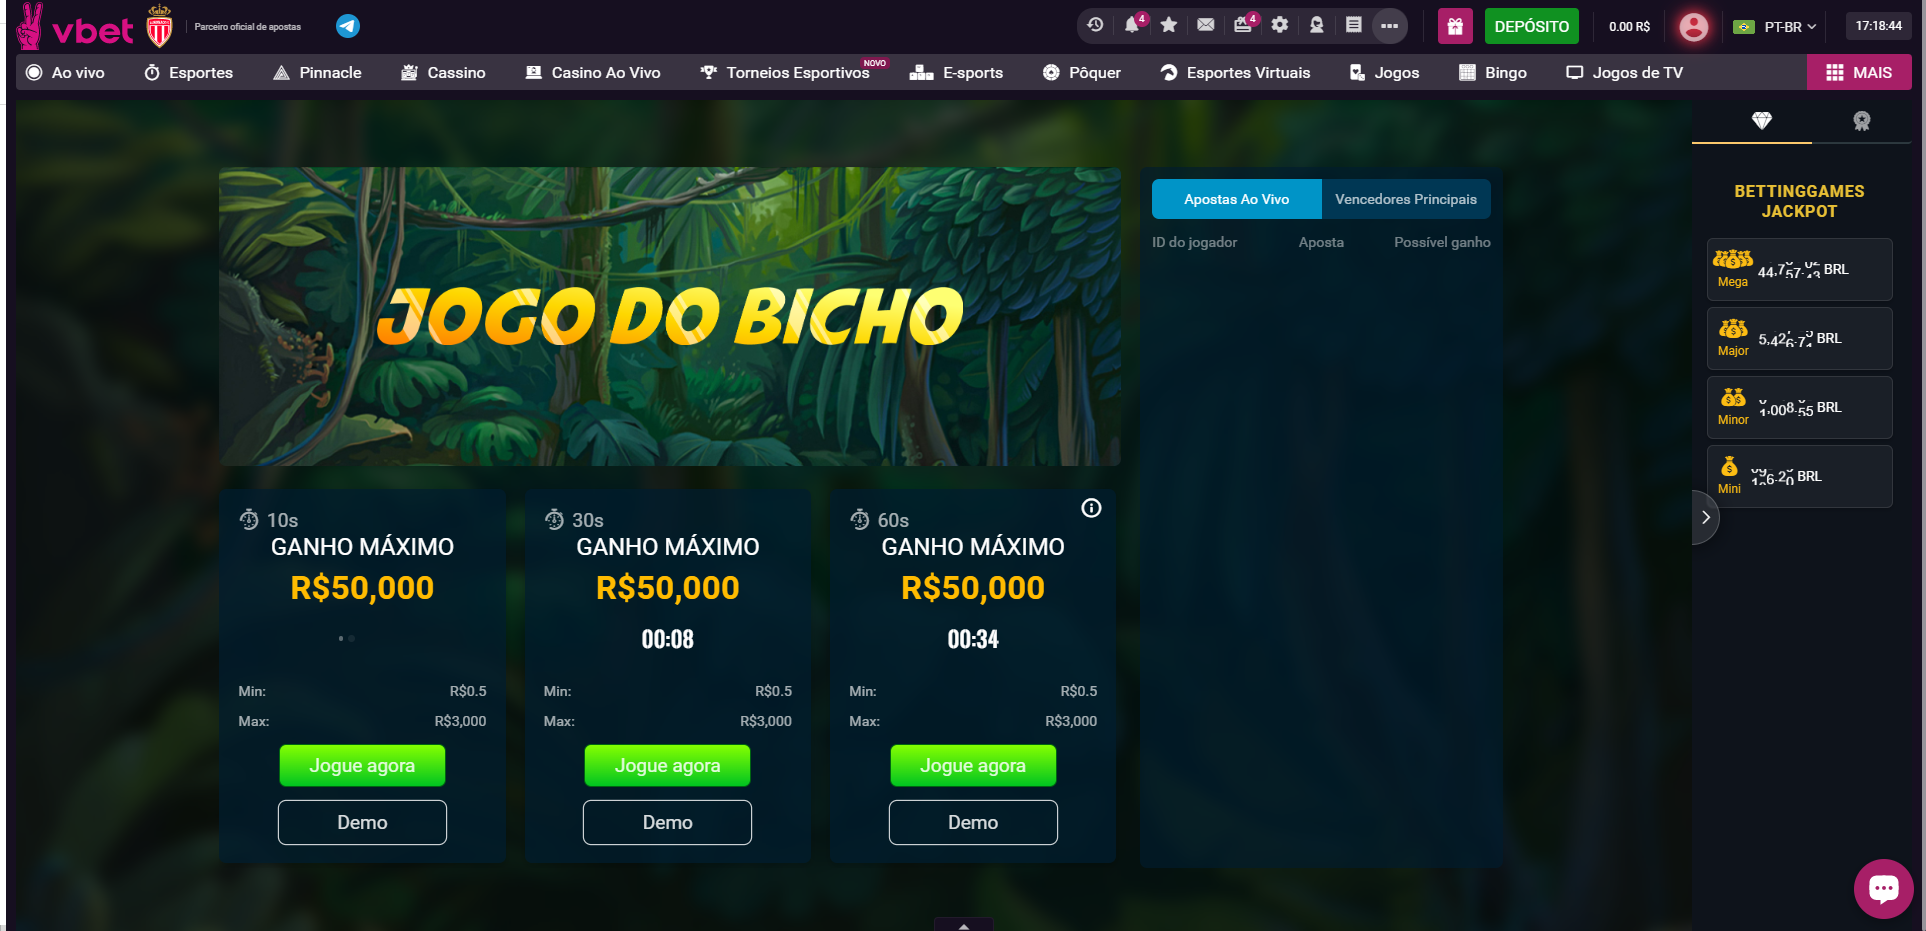
Task: Switch to Vencedores Principais tab
Action: click(x=1405, y=199)
